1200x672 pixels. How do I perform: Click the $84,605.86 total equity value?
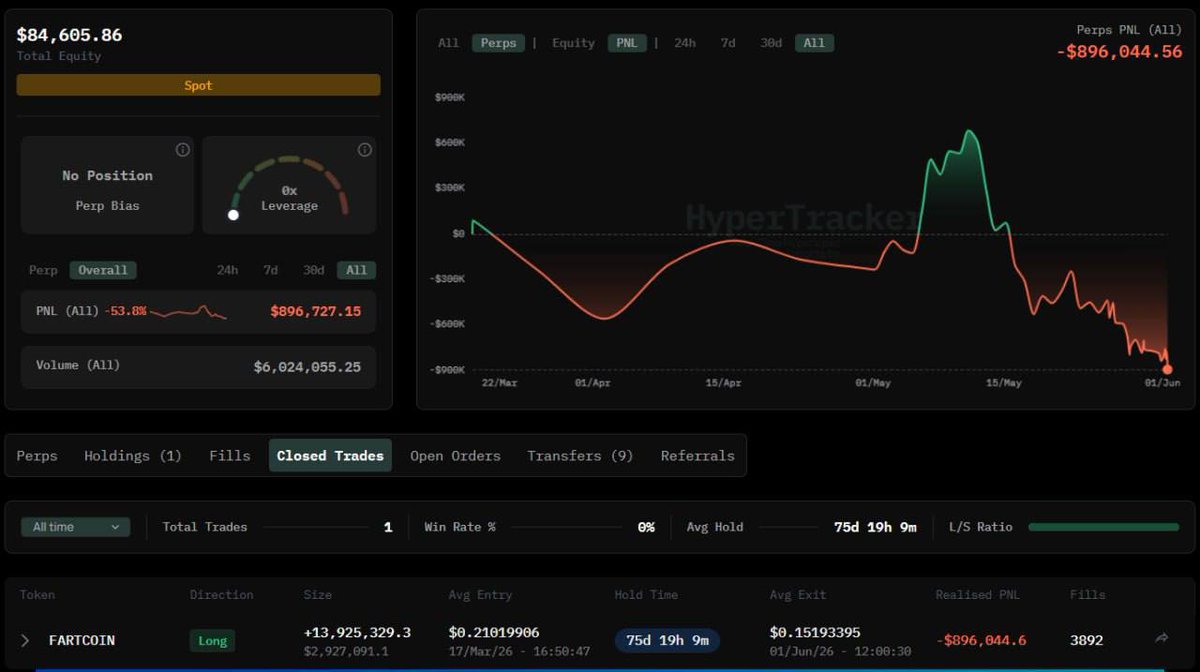point(69,35)
